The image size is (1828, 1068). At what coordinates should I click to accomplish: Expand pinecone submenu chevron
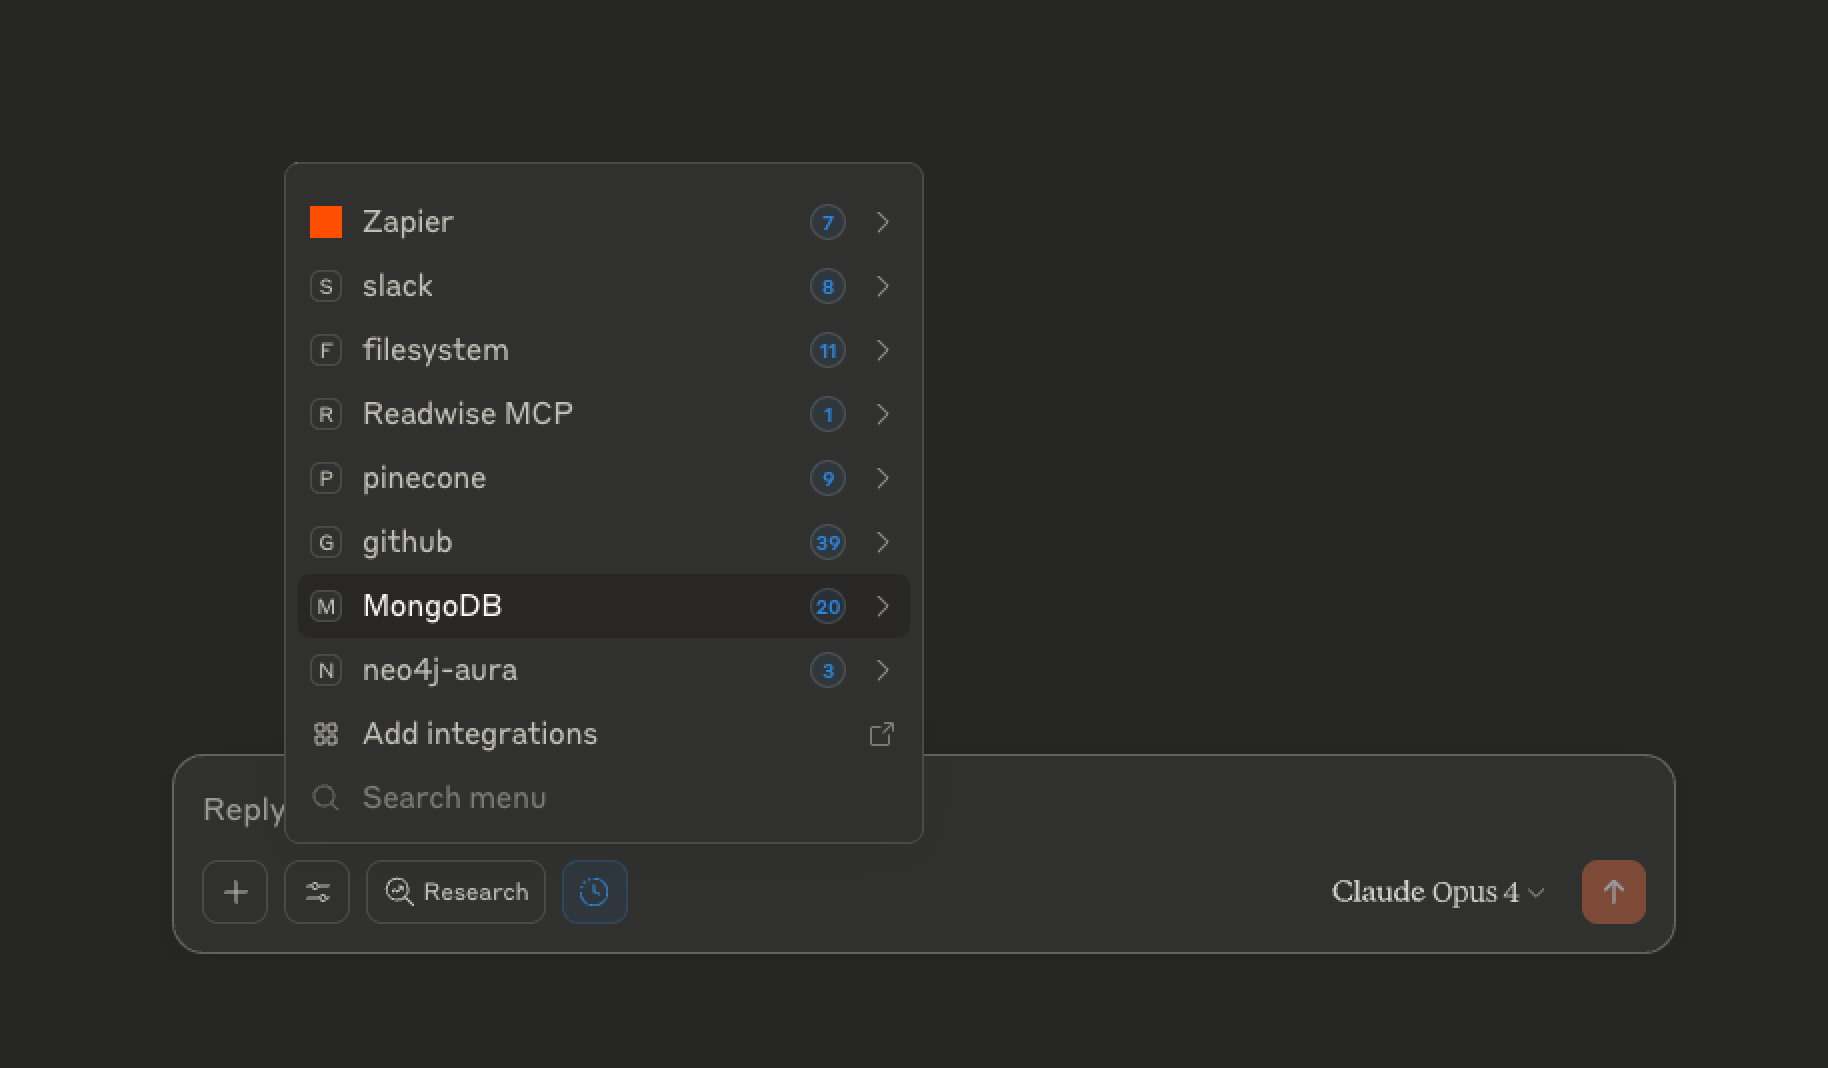click(882, 478)
